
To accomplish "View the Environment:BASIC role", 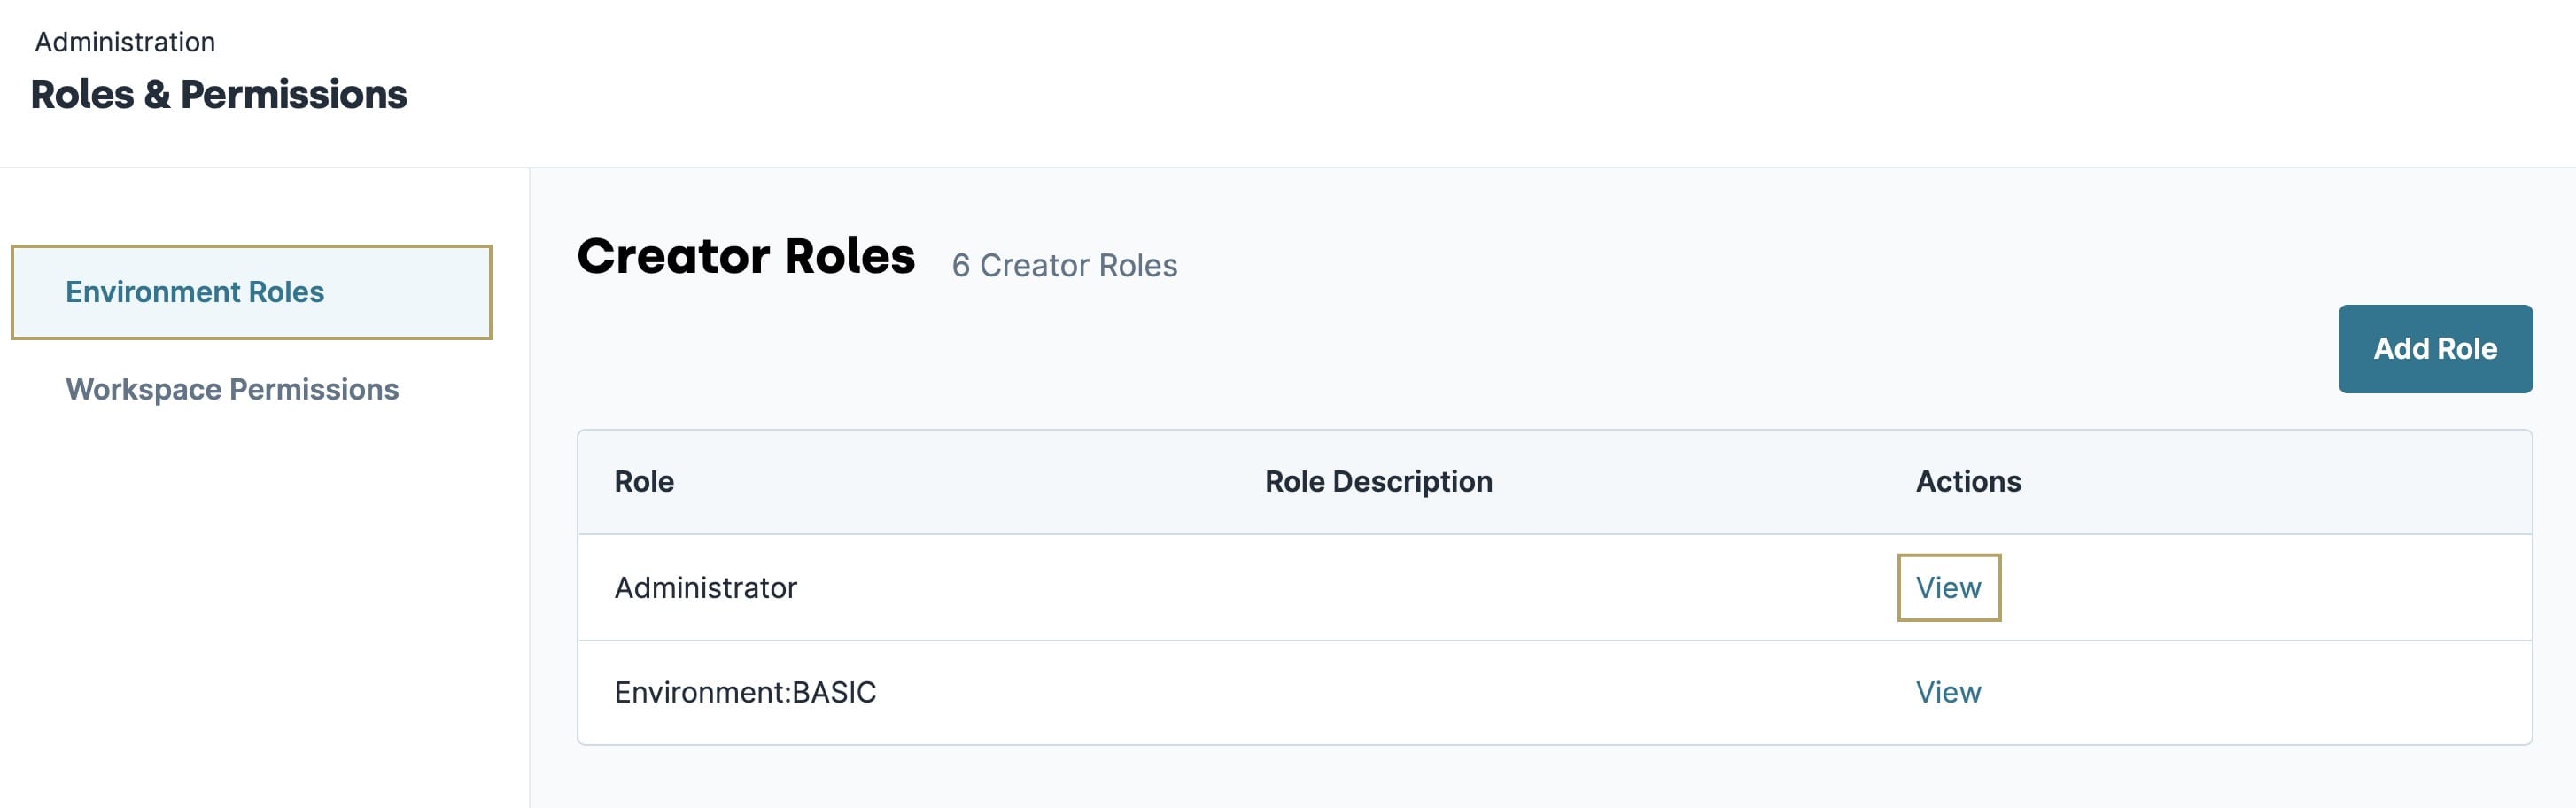I will (1948, 692).
